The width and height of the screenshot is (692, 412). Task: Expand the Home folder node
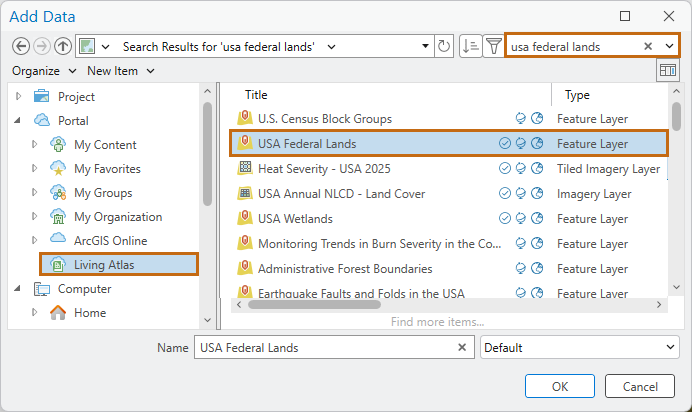point(34,312)
